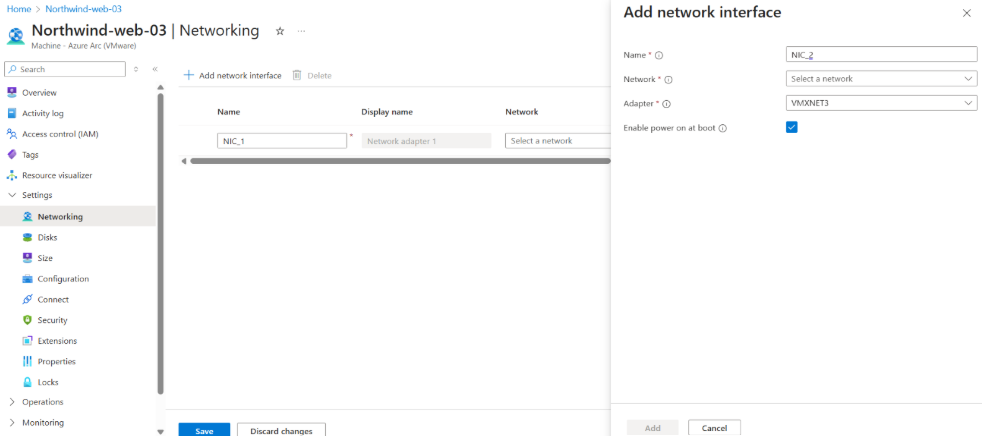Expand the Monitoring section
Screen dimensions: 982x436
(x=11, y=423)
